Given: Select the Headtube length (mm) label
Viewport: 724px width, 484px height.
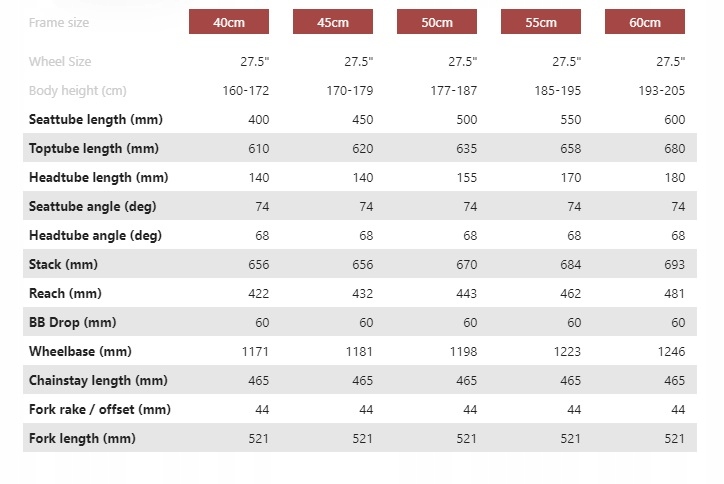Looking at the screenshot, I should pyautogui.click(x=98, y=178).
